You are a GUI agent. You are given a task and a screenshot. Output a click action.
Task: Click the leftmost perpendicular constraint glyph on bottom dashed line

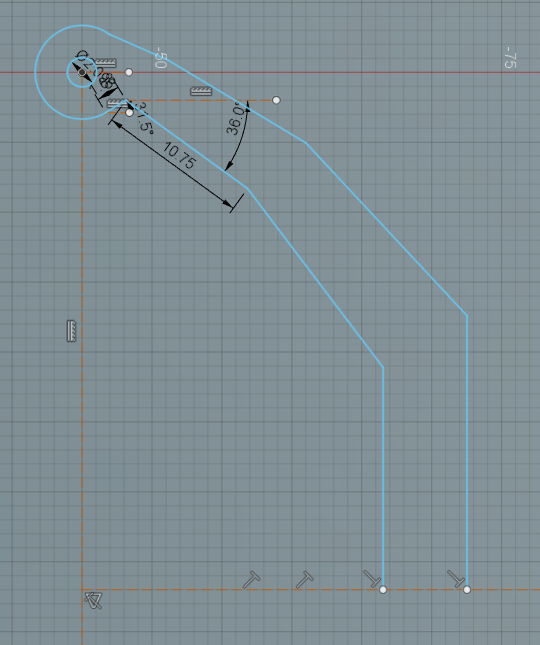(251, 580)
